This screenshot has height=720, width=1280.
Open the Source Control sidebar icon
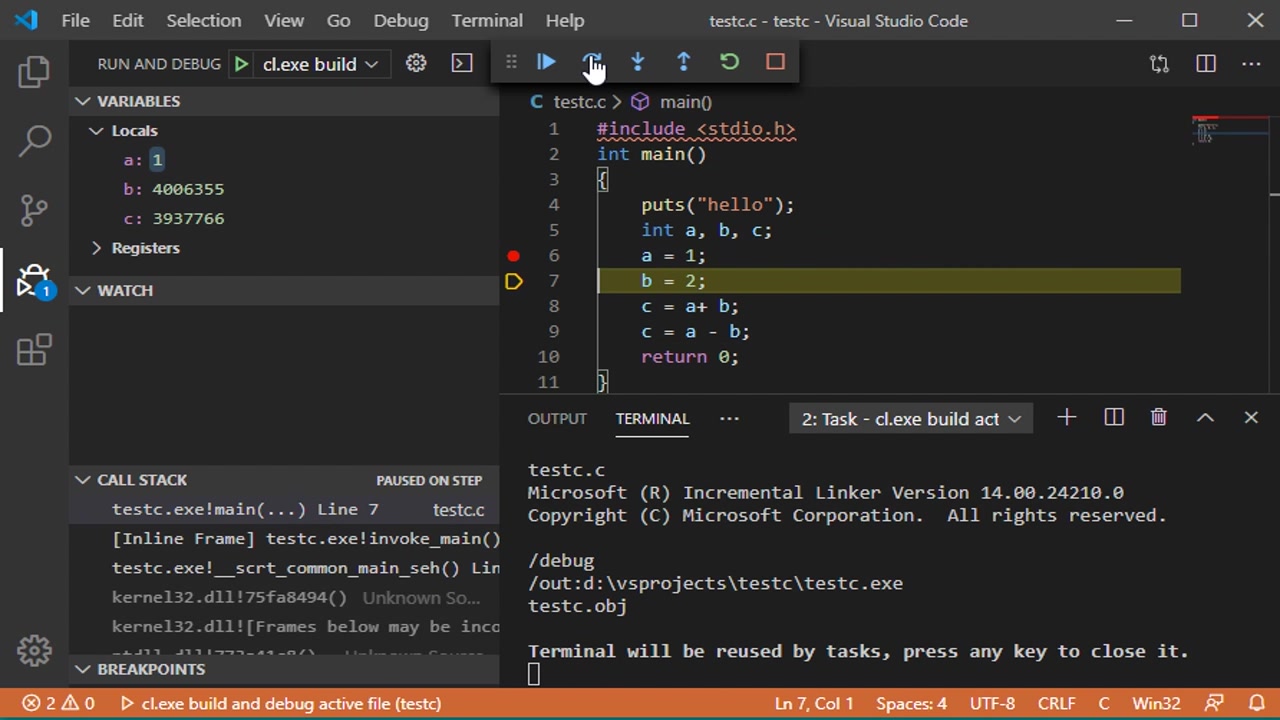click(x=34, y=210)
